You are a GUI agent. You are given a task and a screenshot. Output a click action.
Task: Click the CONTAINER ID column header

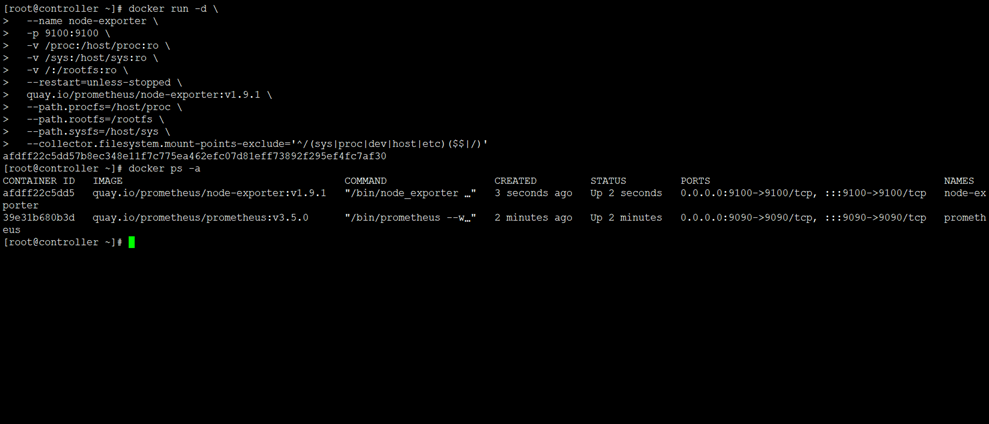(39, 181)
